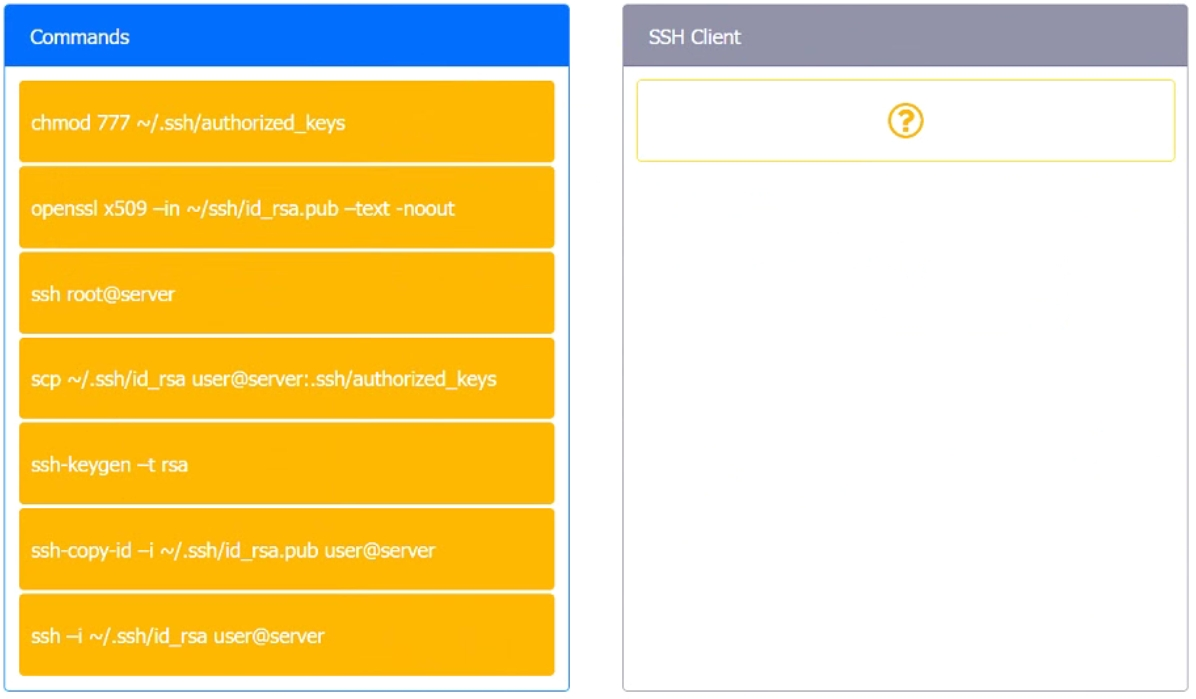Pick the command logging in with private key identity
This screenshot has height=699, width=1196.
click(x=287, y=635)
